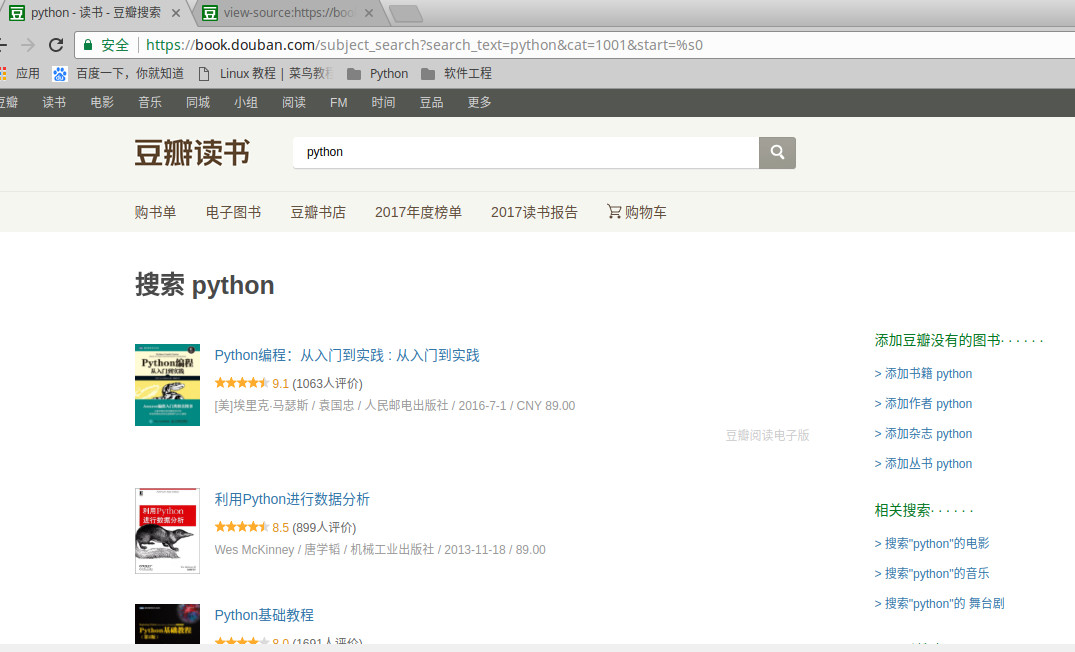Open the Python bookmarks folder
The width and height of the screenshot is (1075, 652).
pos(378,73)
